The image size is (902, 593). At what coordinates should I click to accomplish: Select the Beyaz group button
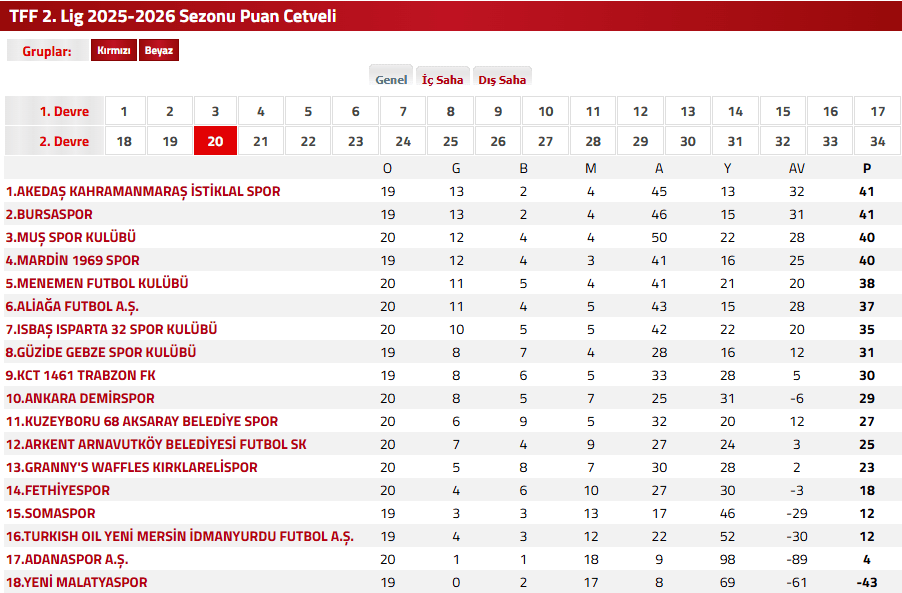pyautogui.click(x=160, y=49)
